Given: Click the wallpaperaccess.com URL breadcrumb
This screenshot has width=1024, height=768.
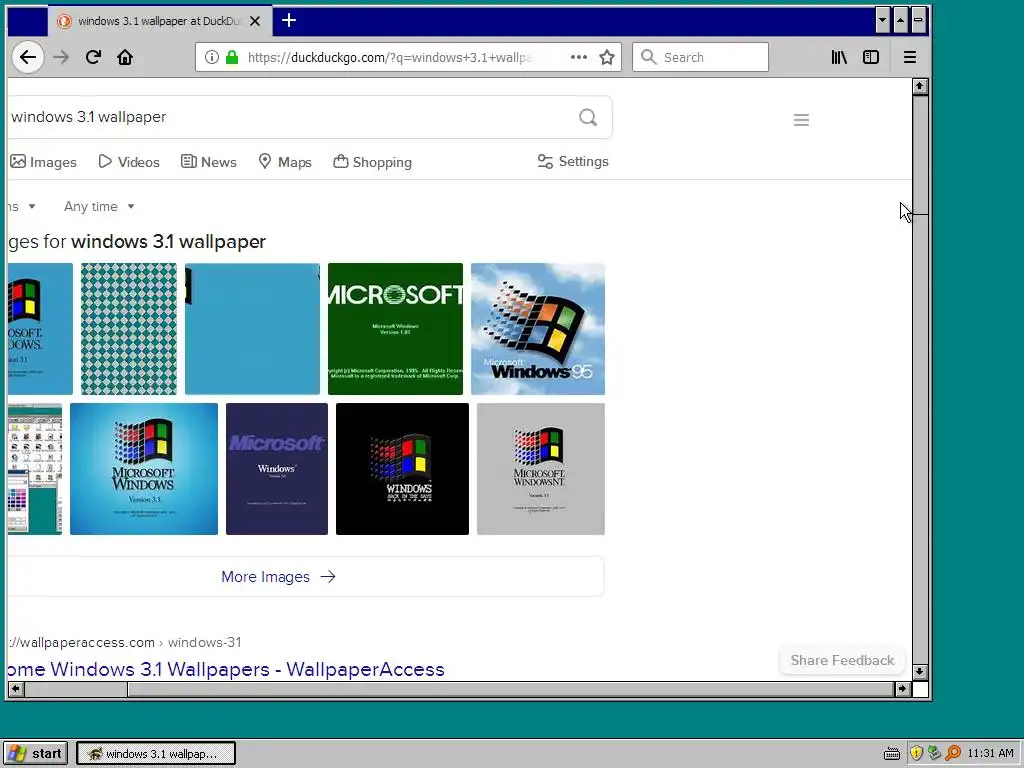Looking at the screenshot, I should [x=125, y=643].
